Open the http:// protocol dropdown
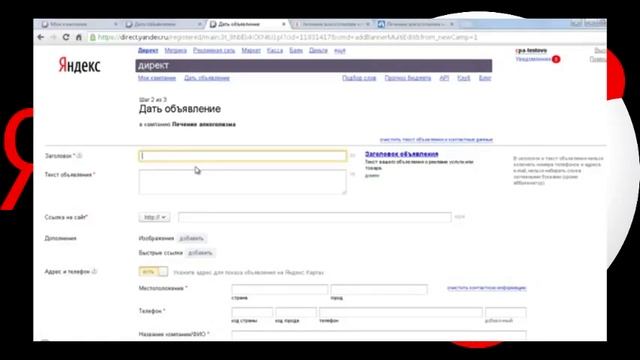 154,218
